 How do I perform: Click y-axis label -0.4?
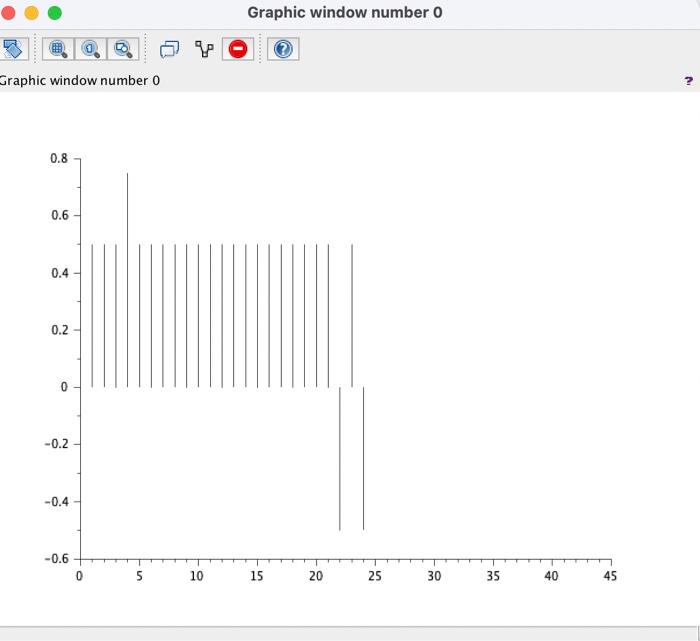pos(56,501)
